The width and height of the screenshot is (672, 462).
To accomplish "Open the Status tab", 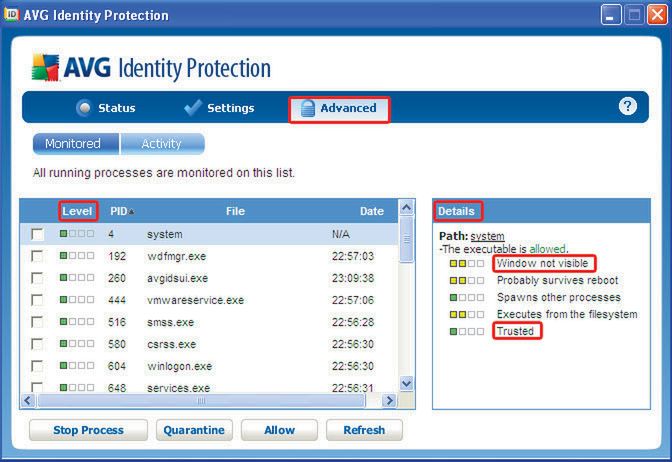I will tap(105, 108).
